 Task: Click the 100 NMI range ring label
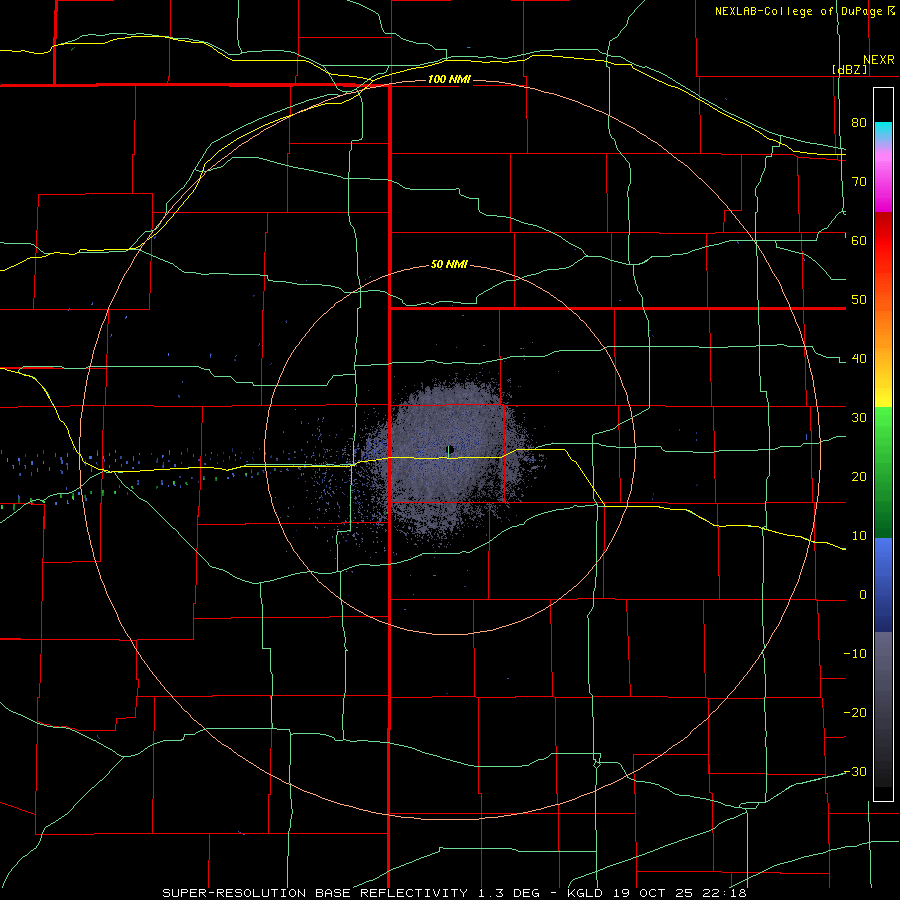(449, 79)
